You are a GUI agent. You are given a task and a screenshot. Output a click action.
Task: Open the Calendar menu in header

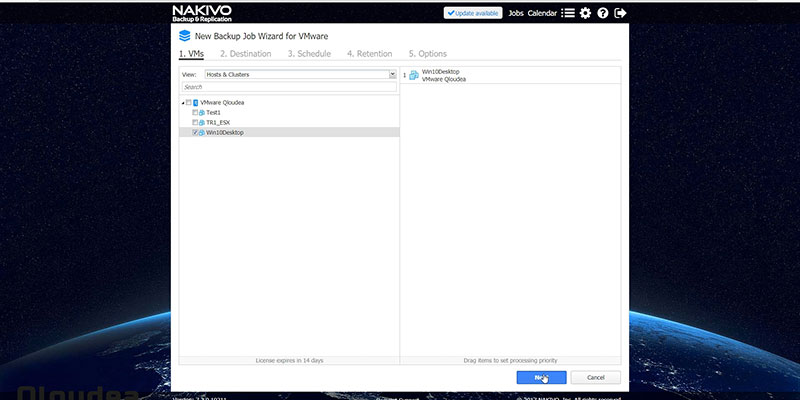point(542,13)
